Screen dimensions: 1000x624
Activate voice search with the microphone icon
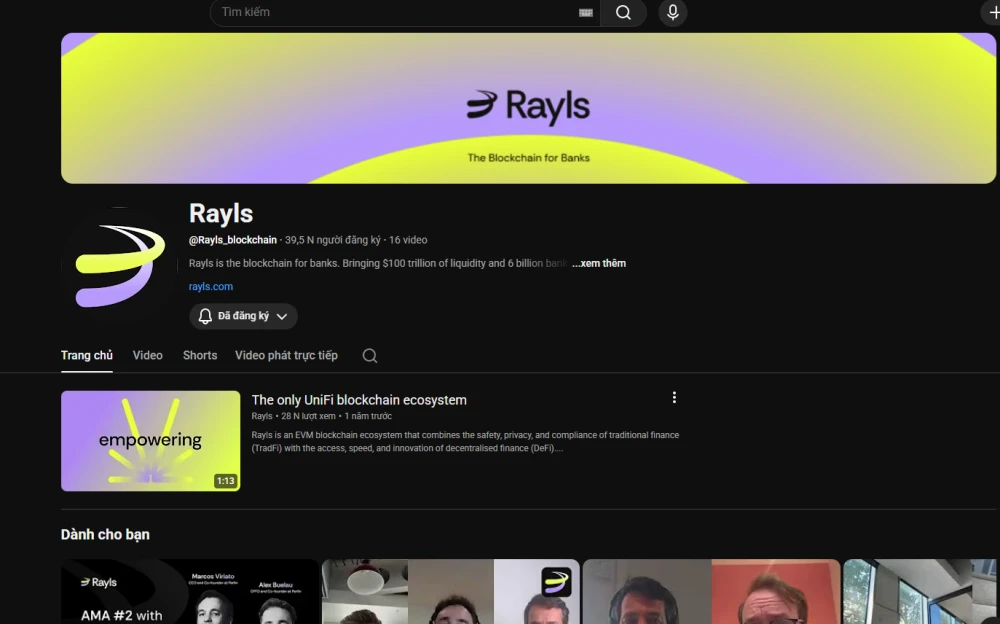(x=671, y=13)
